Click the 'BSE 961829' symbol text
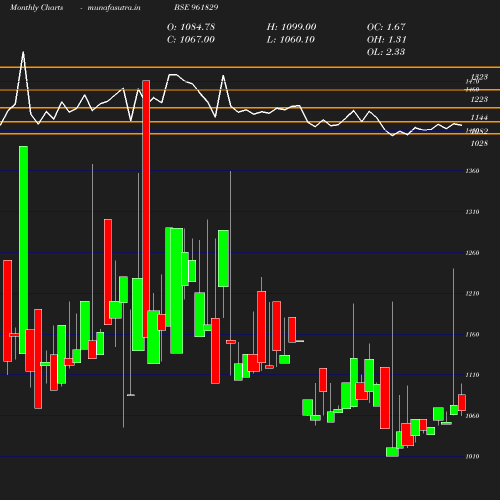This screenshot has height=500, width=500. (x=196, y=7)
